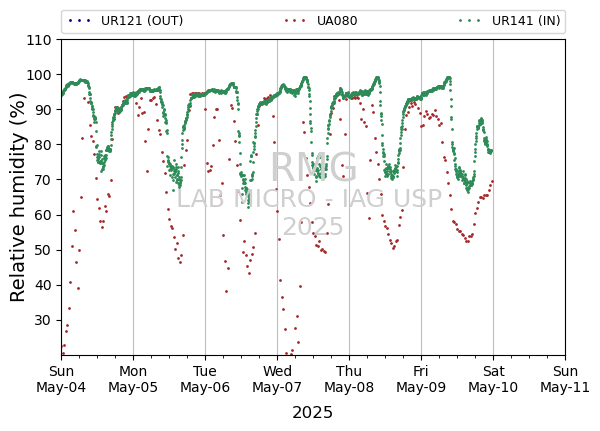Click the 80 y-axis tick label

pos(43,145)
